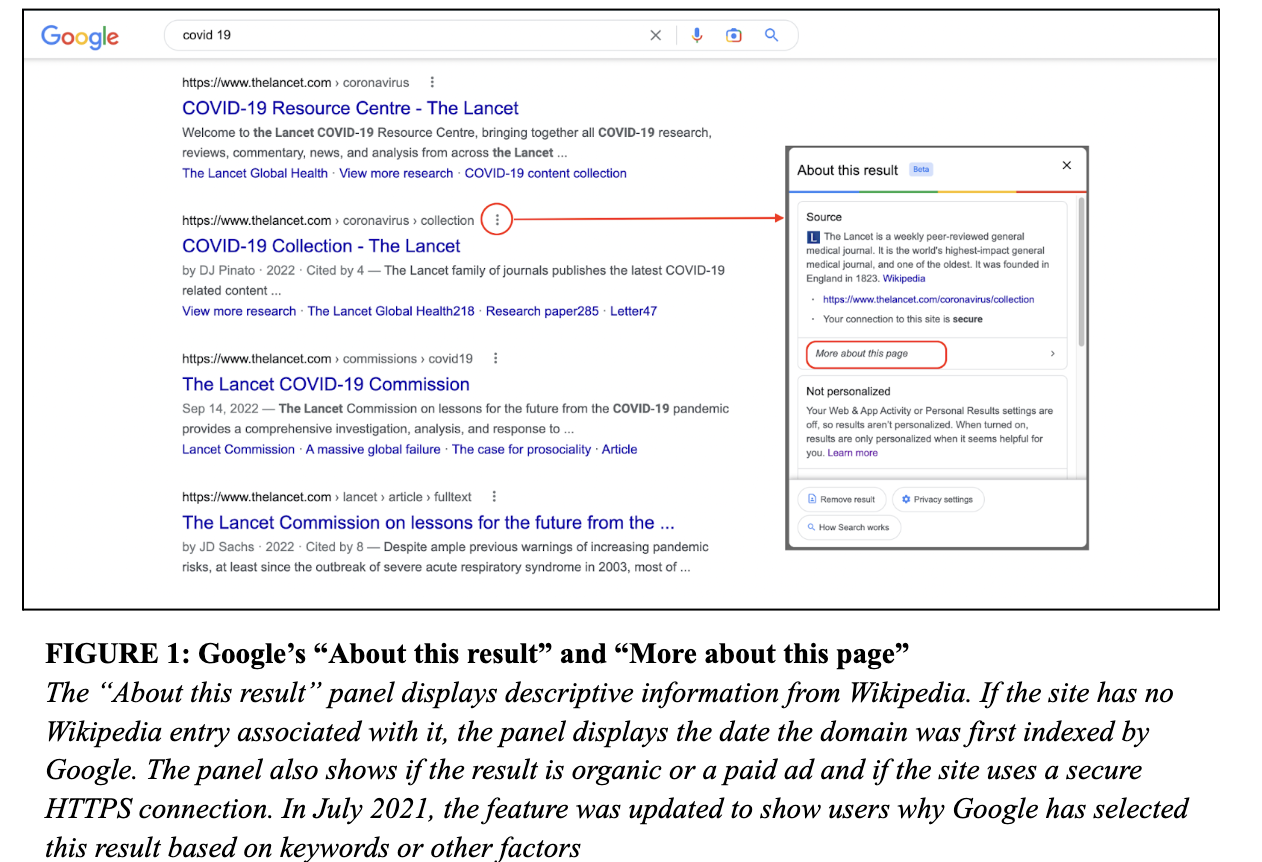Click the panel's vertical scrollbar
The image size is (1262, 862).
coord(1082,270)
